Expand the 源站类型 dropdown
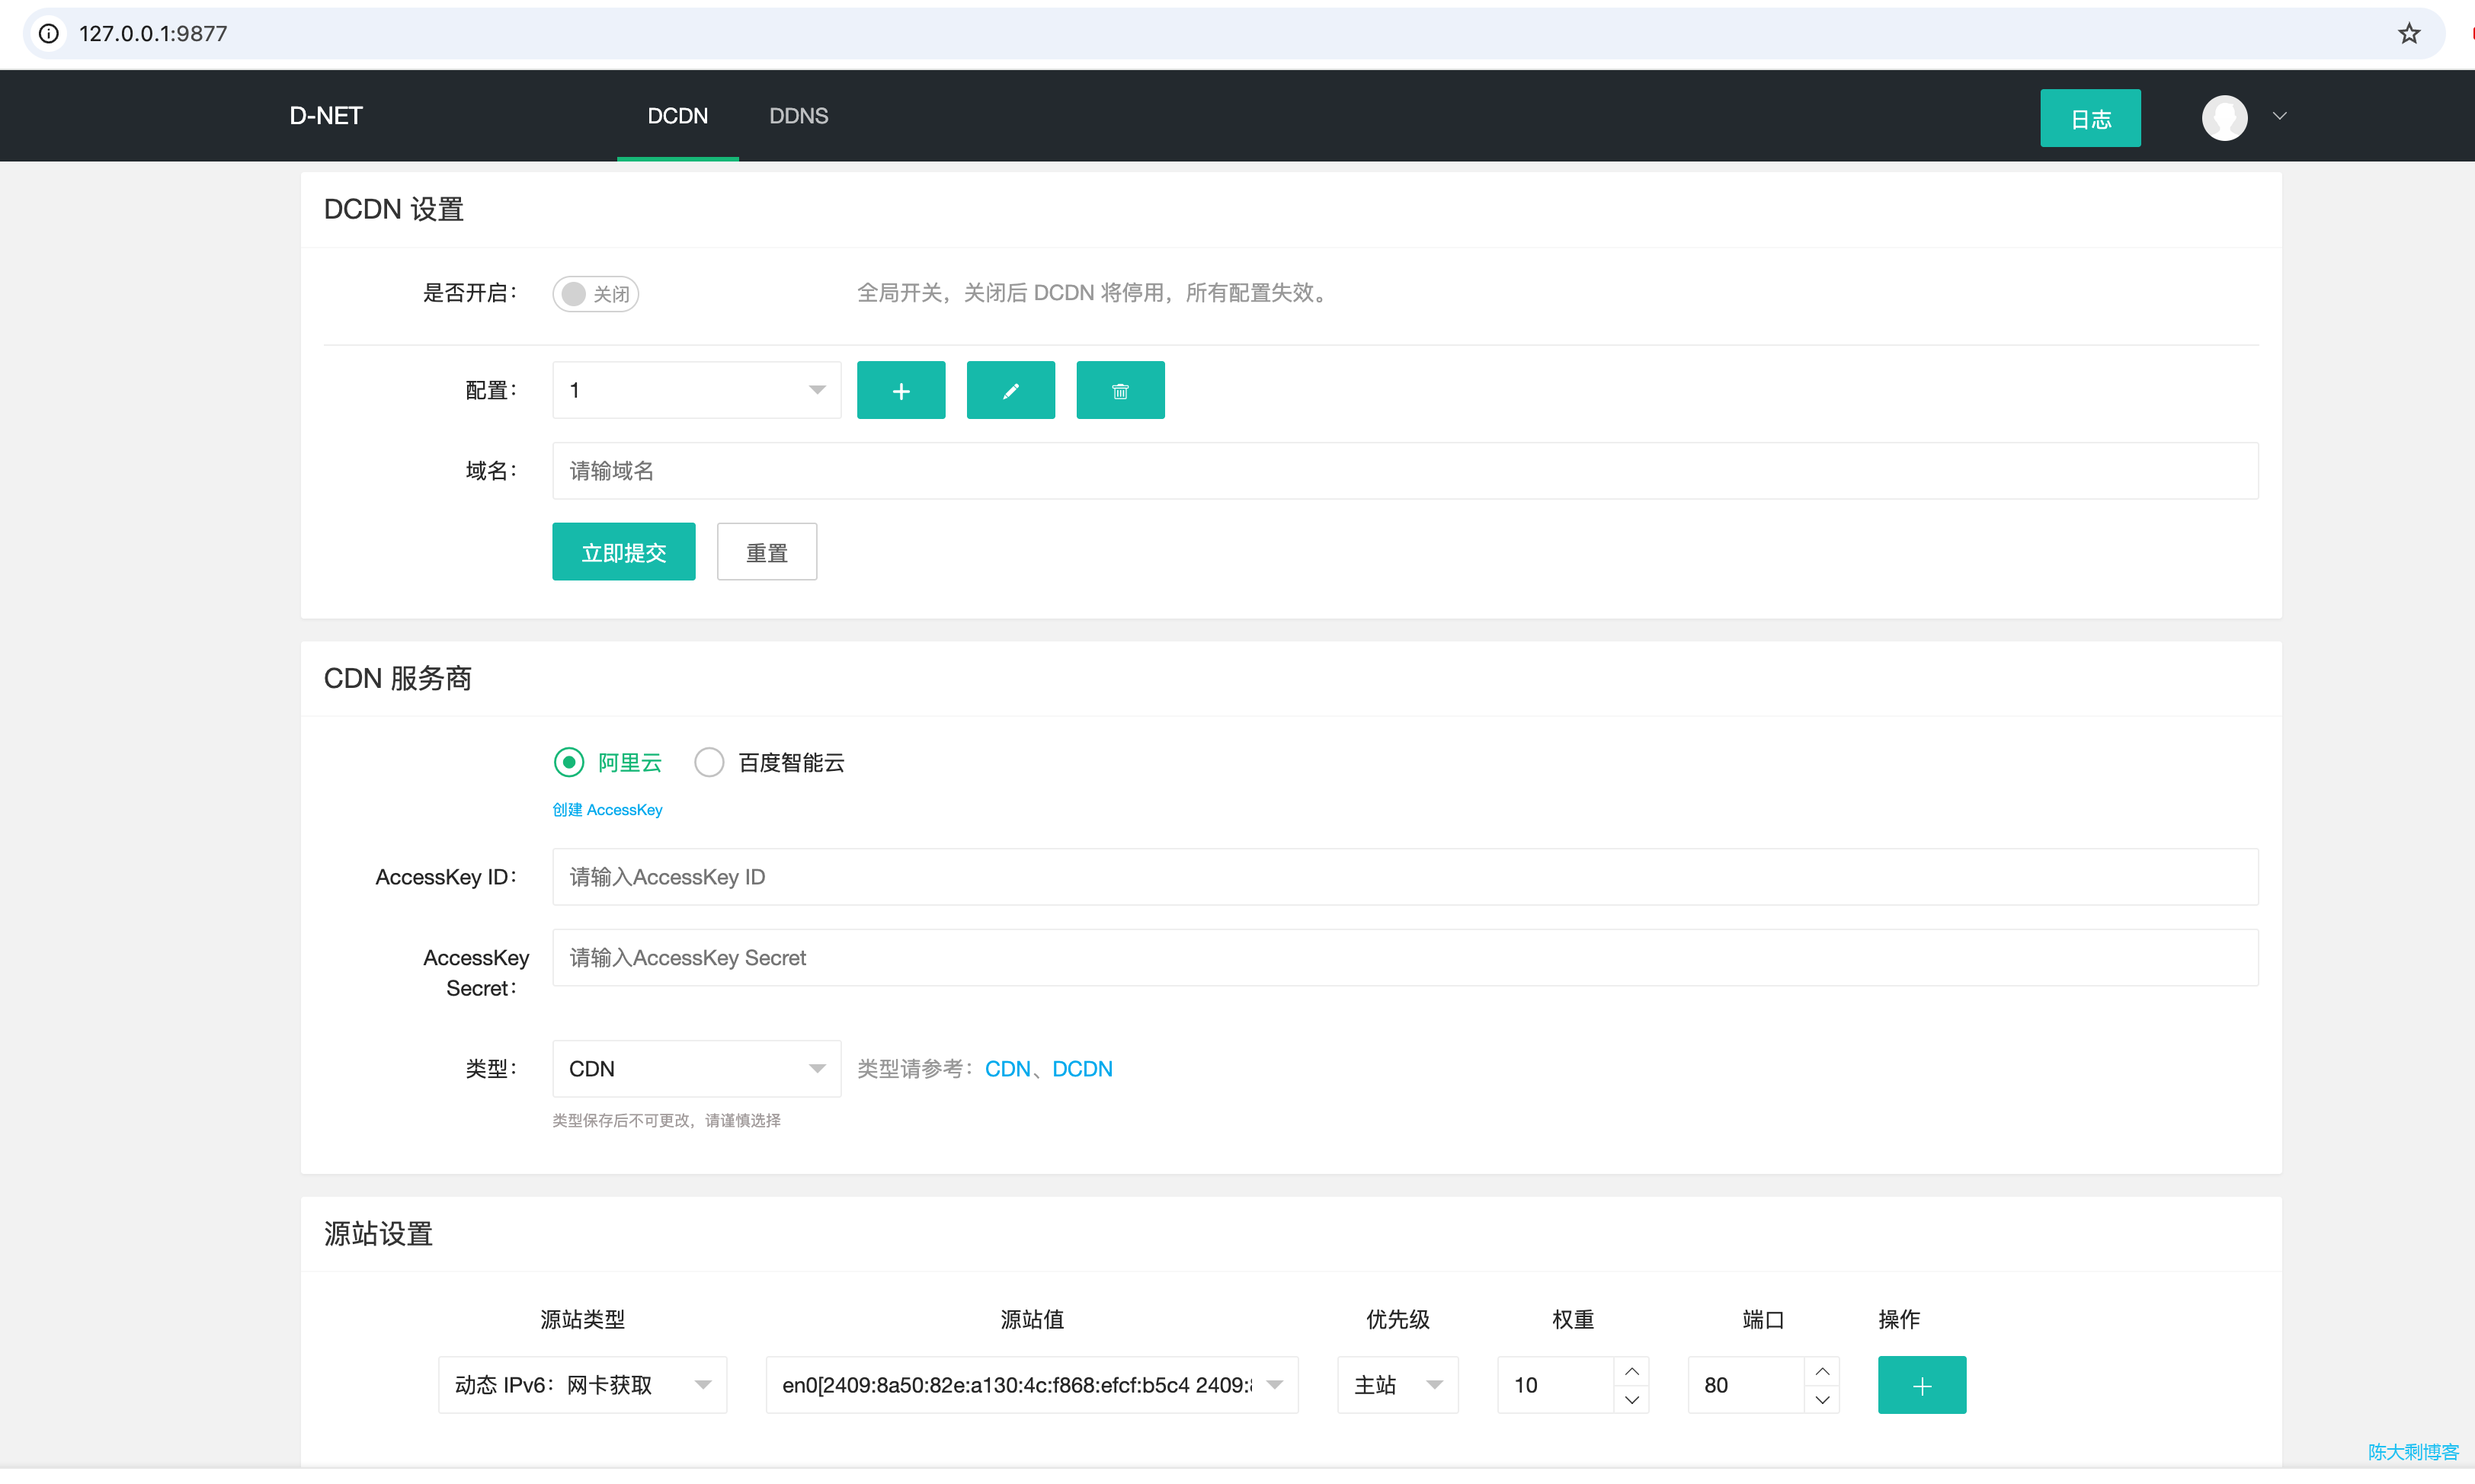2475x1484 pixels. (x=582, y=1384)
